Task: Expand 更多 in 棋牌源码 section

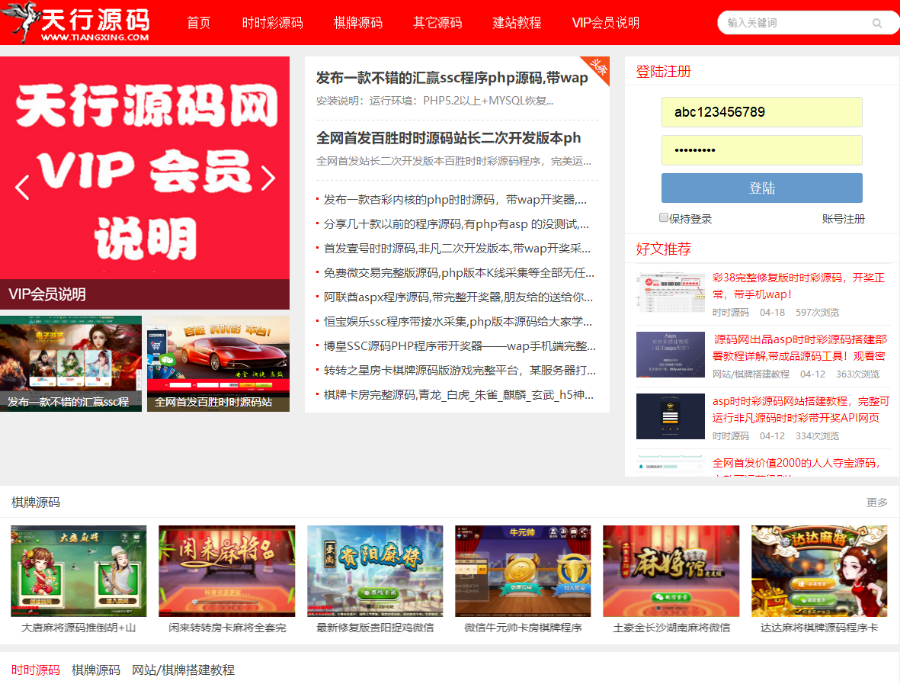Action: [876, 502]
